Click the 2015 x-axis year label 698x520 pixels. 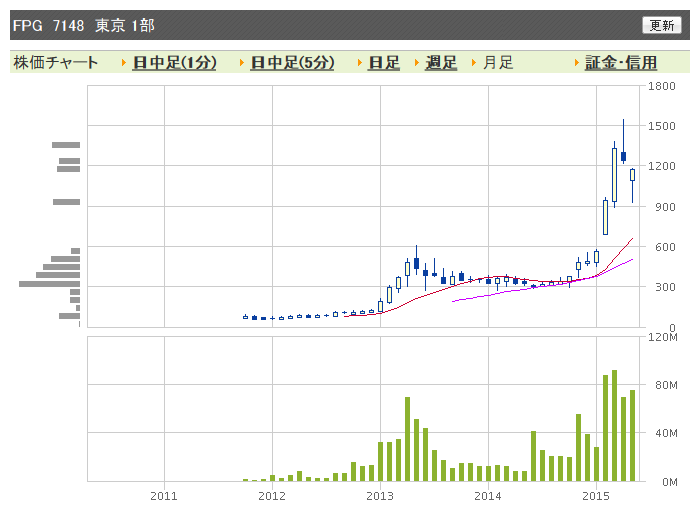pos(596,496)
